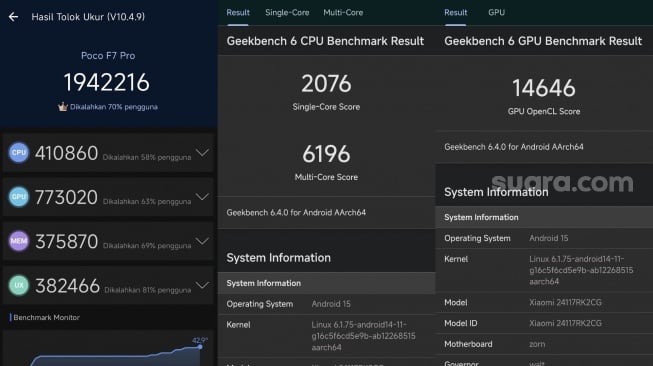
Task: Expand the MEM 375870 score details
Action: [x=202, y=241]
